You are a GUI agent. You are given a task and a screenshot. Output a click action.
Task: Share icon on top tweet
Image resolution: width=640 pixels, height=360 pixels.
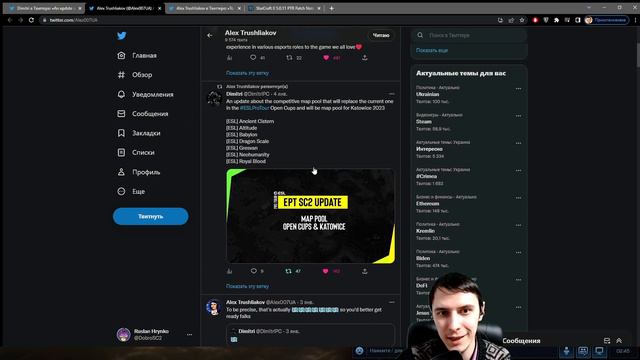[x=364, y=58]
